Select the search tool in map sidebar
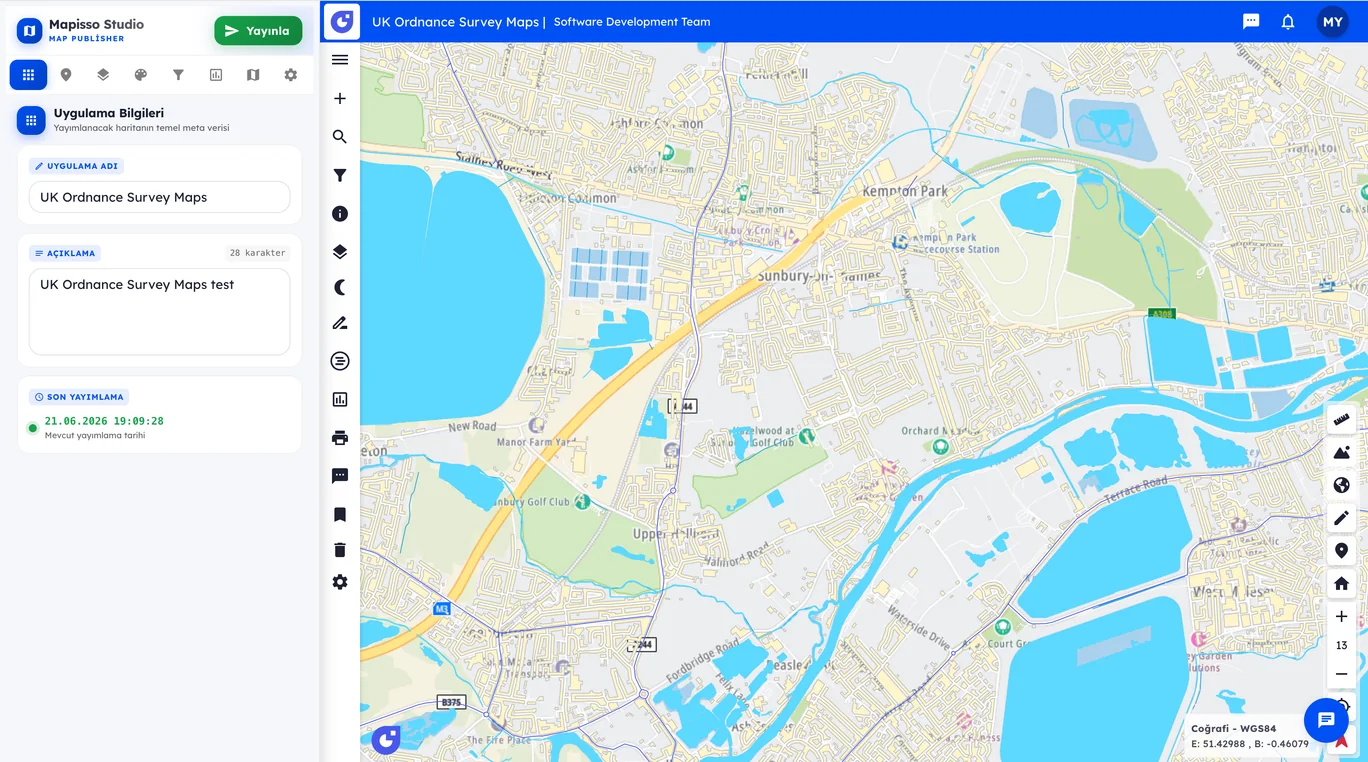This screenshot has height=762, width=1368. pyautogui.click(x=340, y=137)
